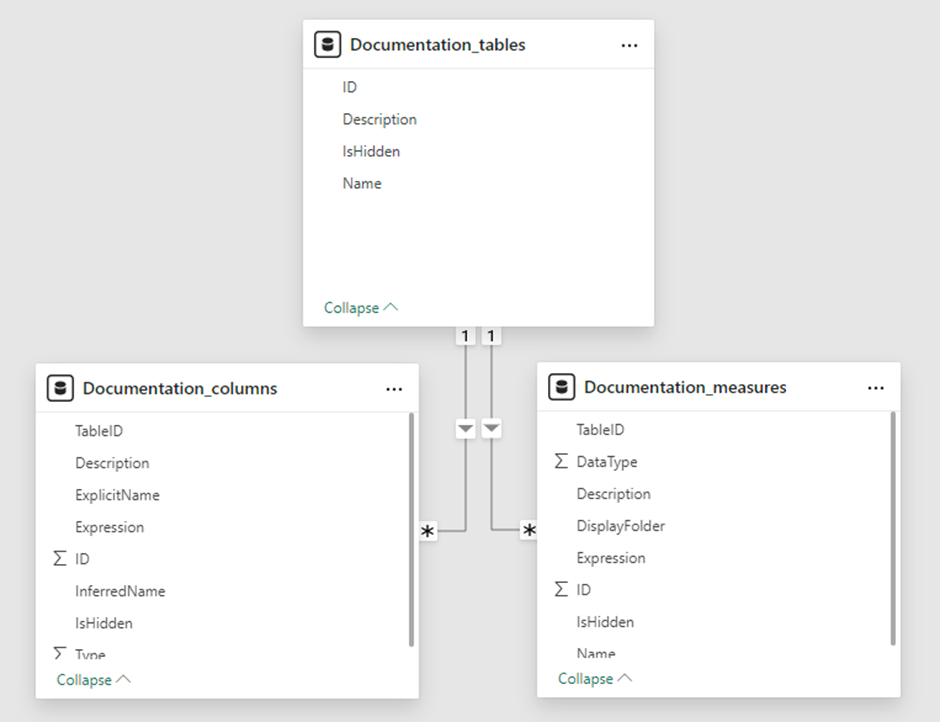Collapse the Documentation_columns card
Image resolution: width=940 pixels, height=722 pixels.
93,680
